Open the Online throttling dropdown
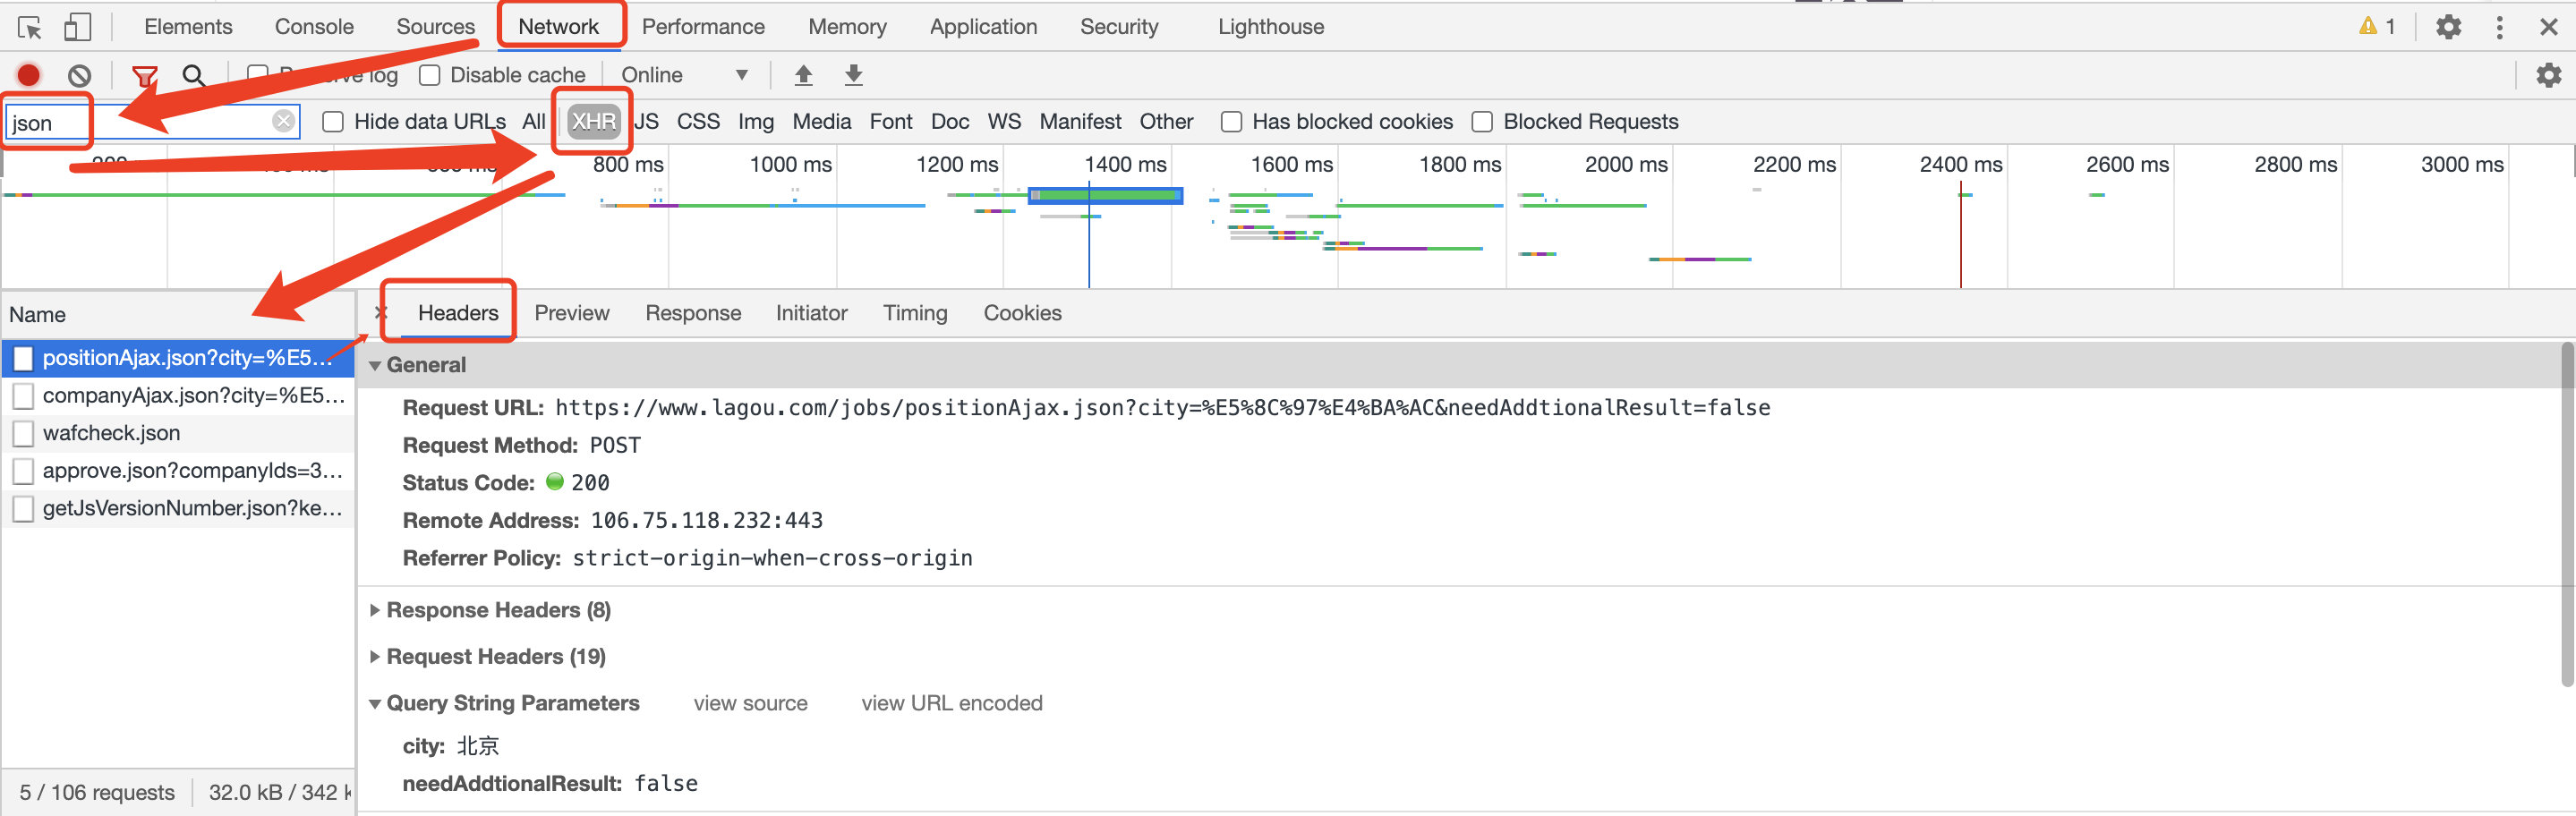This screenshot has height=816, width=2576. (685, 75)
